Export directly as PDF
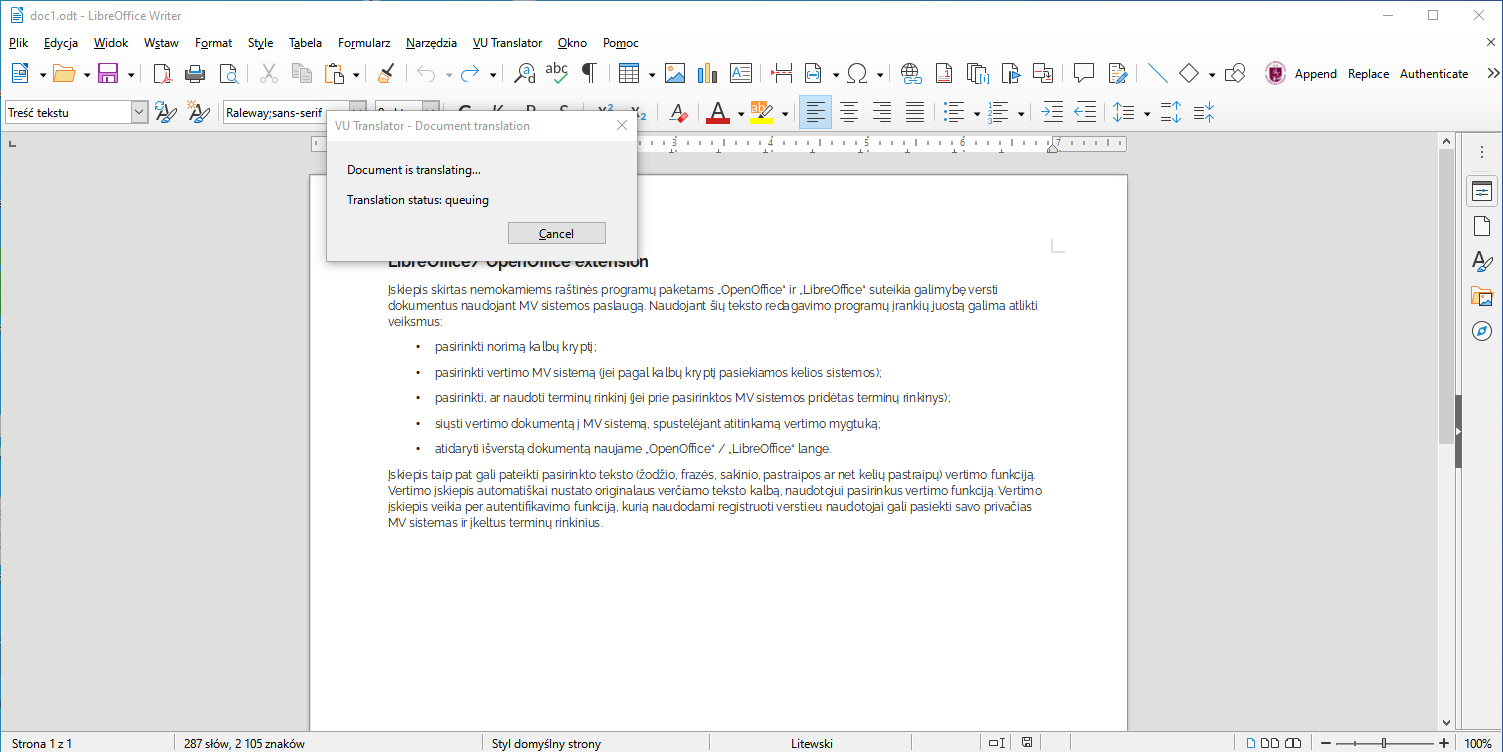Image resolution: width=1503 pixels, height=752 pixels. pos(162,73)
